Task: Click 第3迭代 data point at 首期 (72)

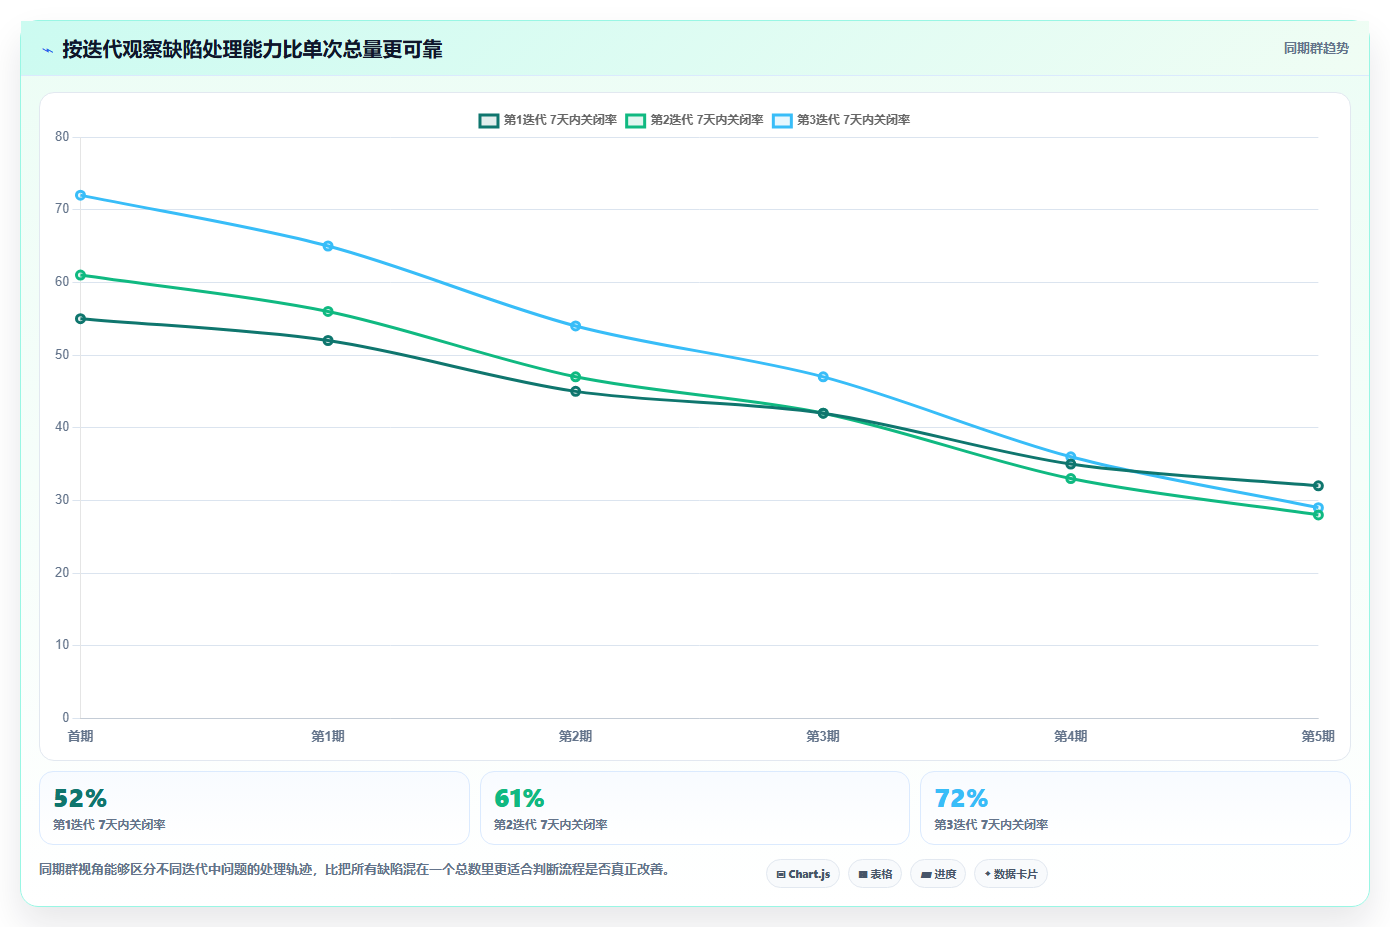Action: tap(80, 195)
